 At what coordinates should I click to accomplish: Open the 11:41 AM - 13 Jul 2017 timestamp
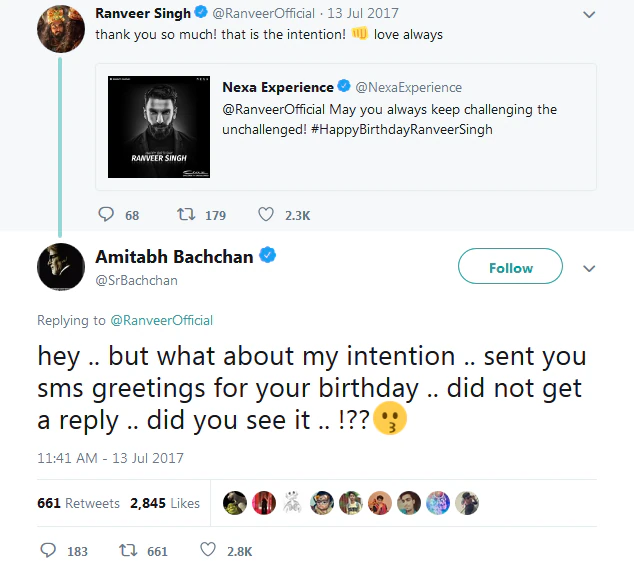[110, 459]
